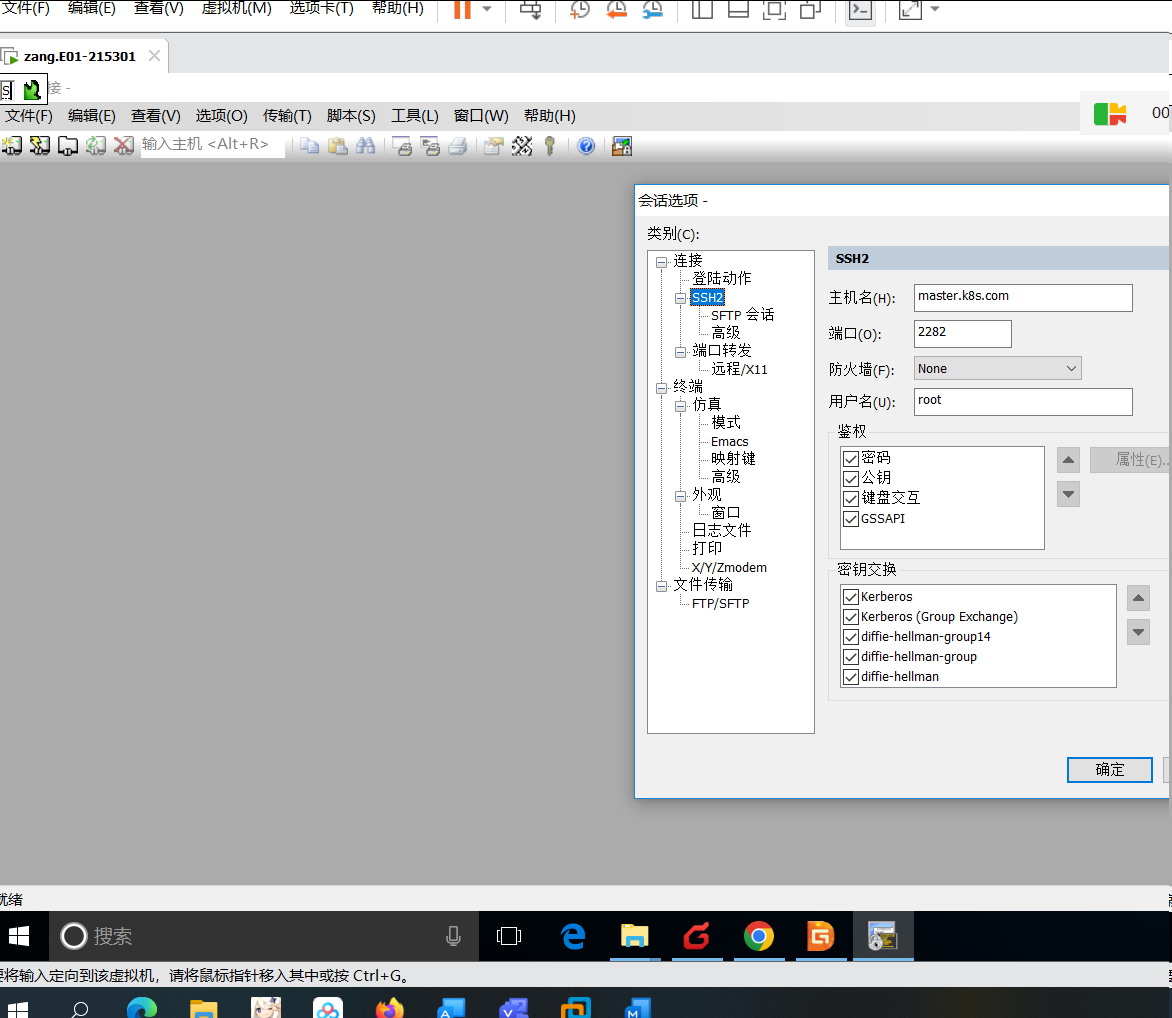Click the VMware revert snapshot icon
This screenshot has height=1018, width=1172.
(617, 10)
